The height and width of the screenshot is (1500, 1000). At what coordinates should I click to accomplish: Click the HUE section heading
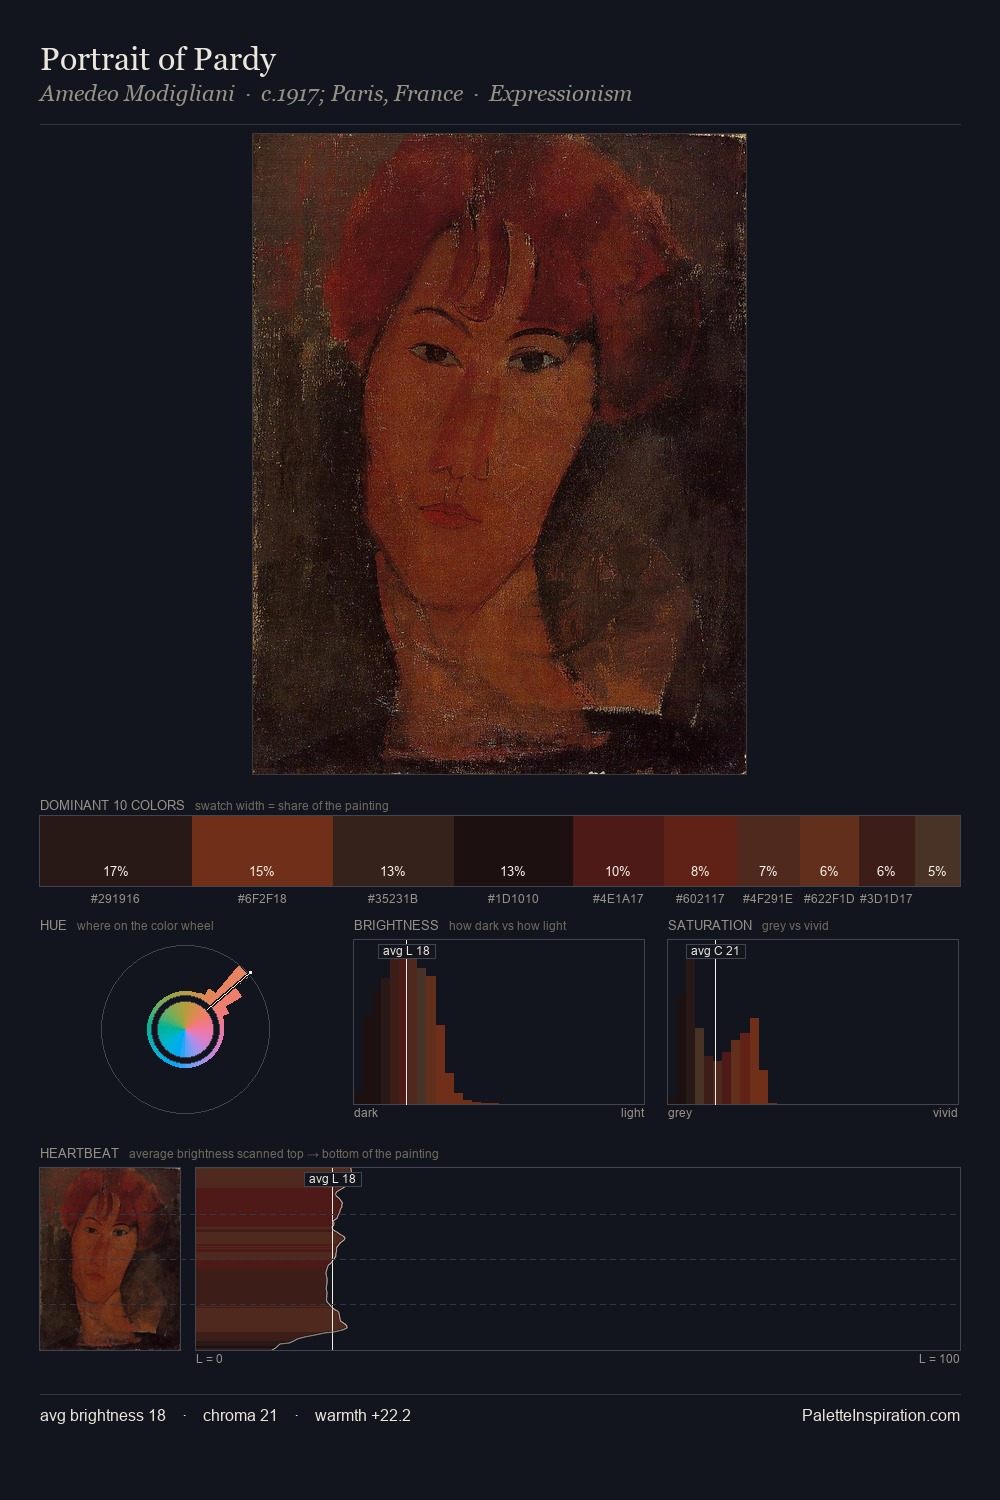pyautogui.click(x=53, y=925)
